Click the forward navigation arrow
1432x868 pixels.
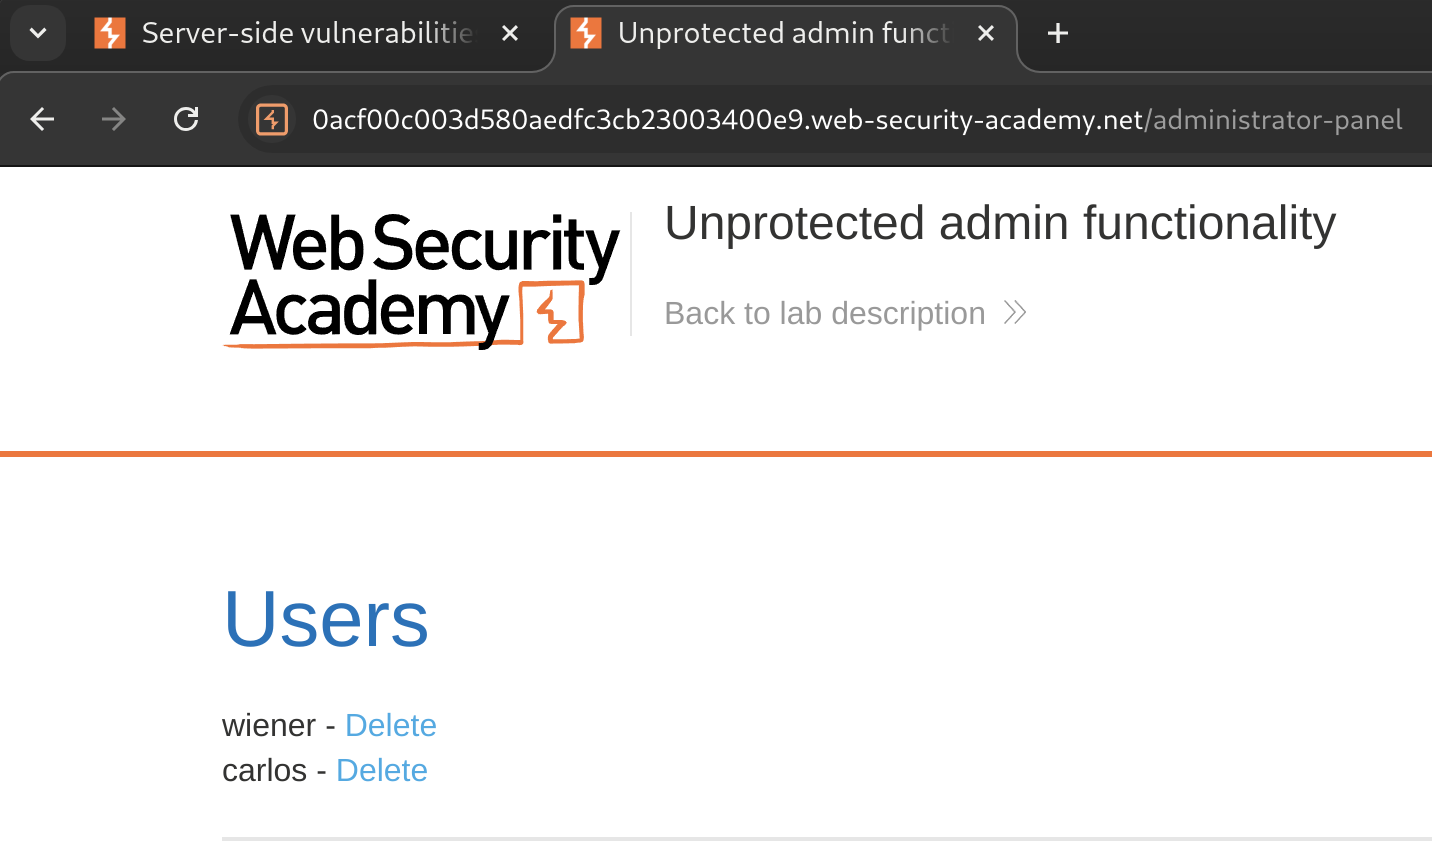[x=114, y=120]
